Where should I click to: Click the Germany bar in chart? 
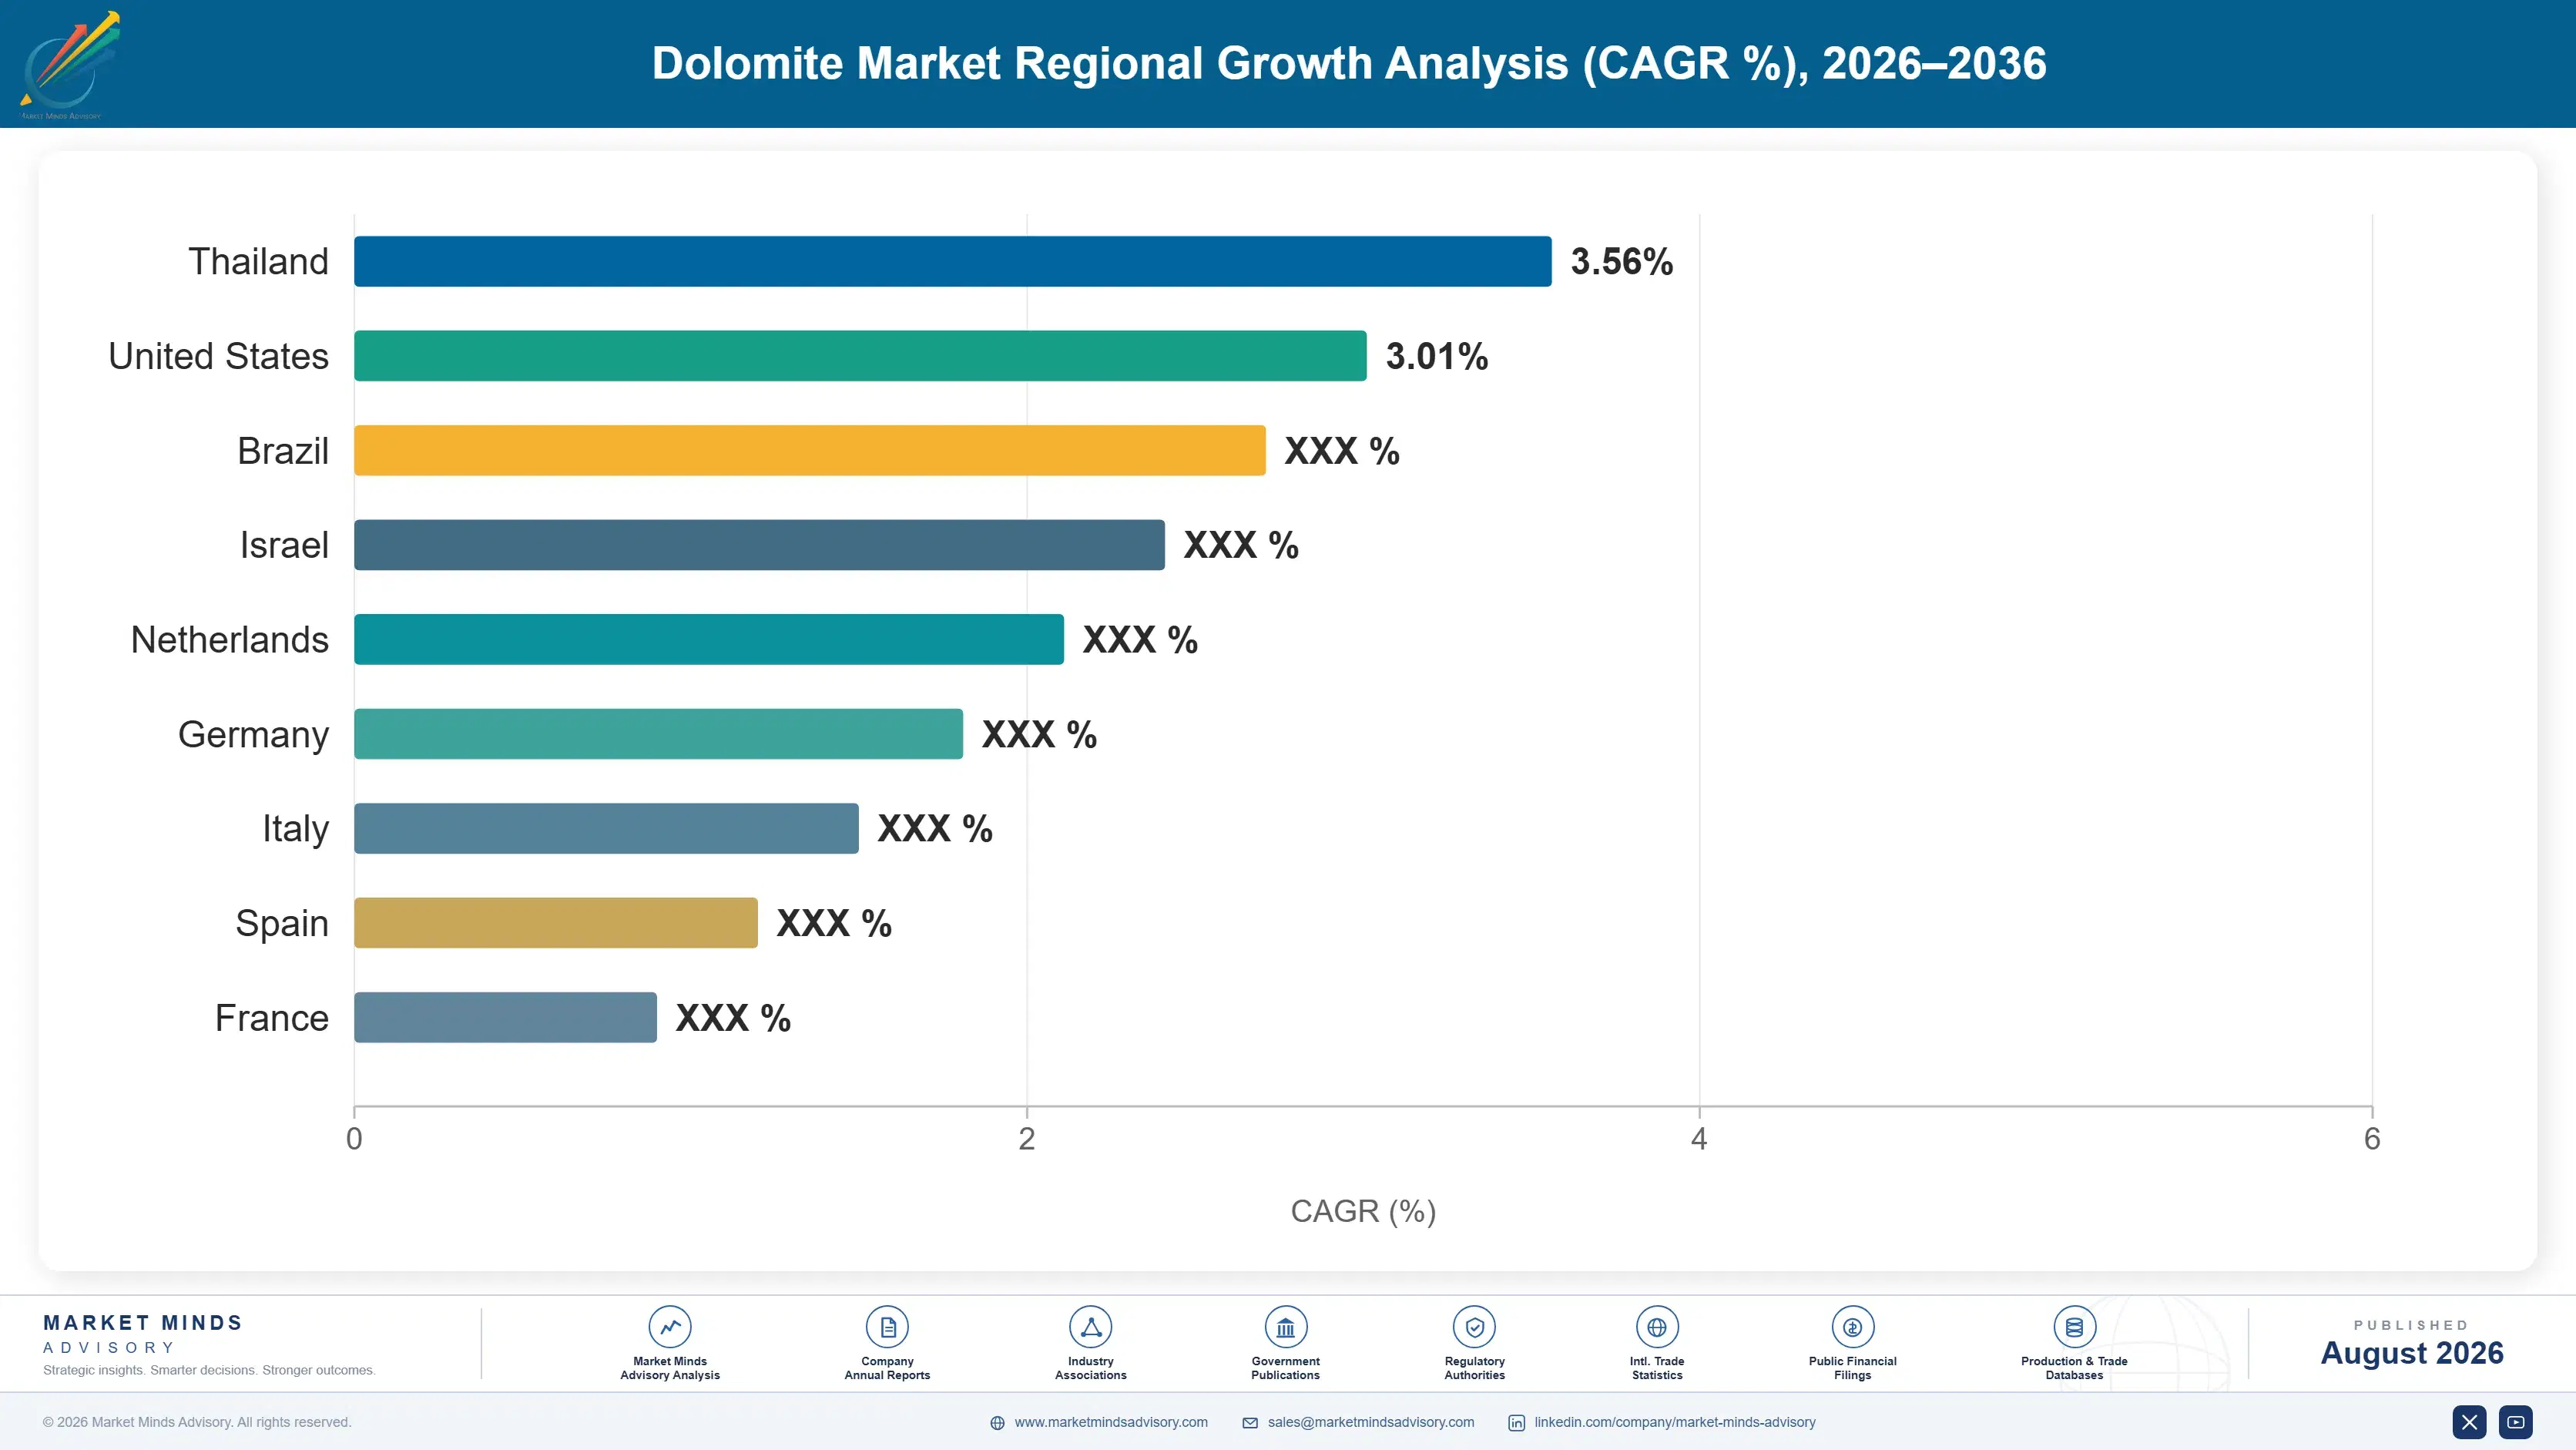(658, 734)
